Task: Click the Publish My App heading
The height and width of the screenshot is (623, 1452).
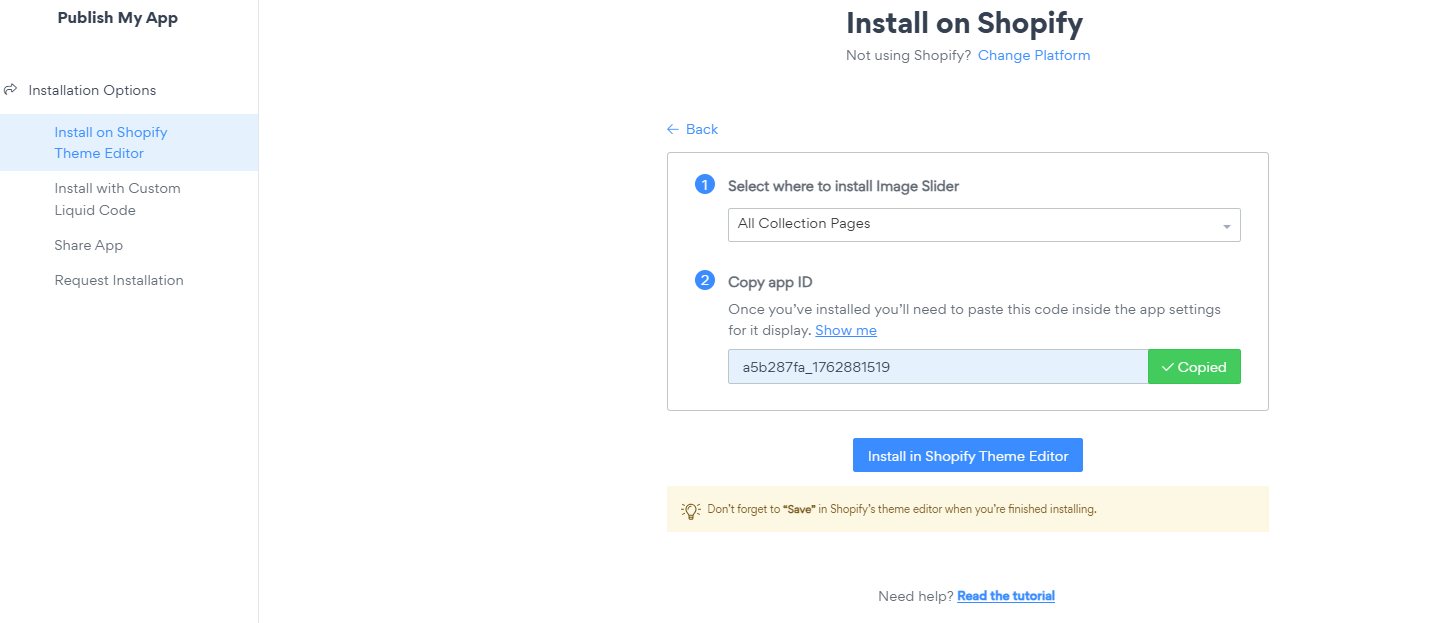Action: (x=118, y=18)
